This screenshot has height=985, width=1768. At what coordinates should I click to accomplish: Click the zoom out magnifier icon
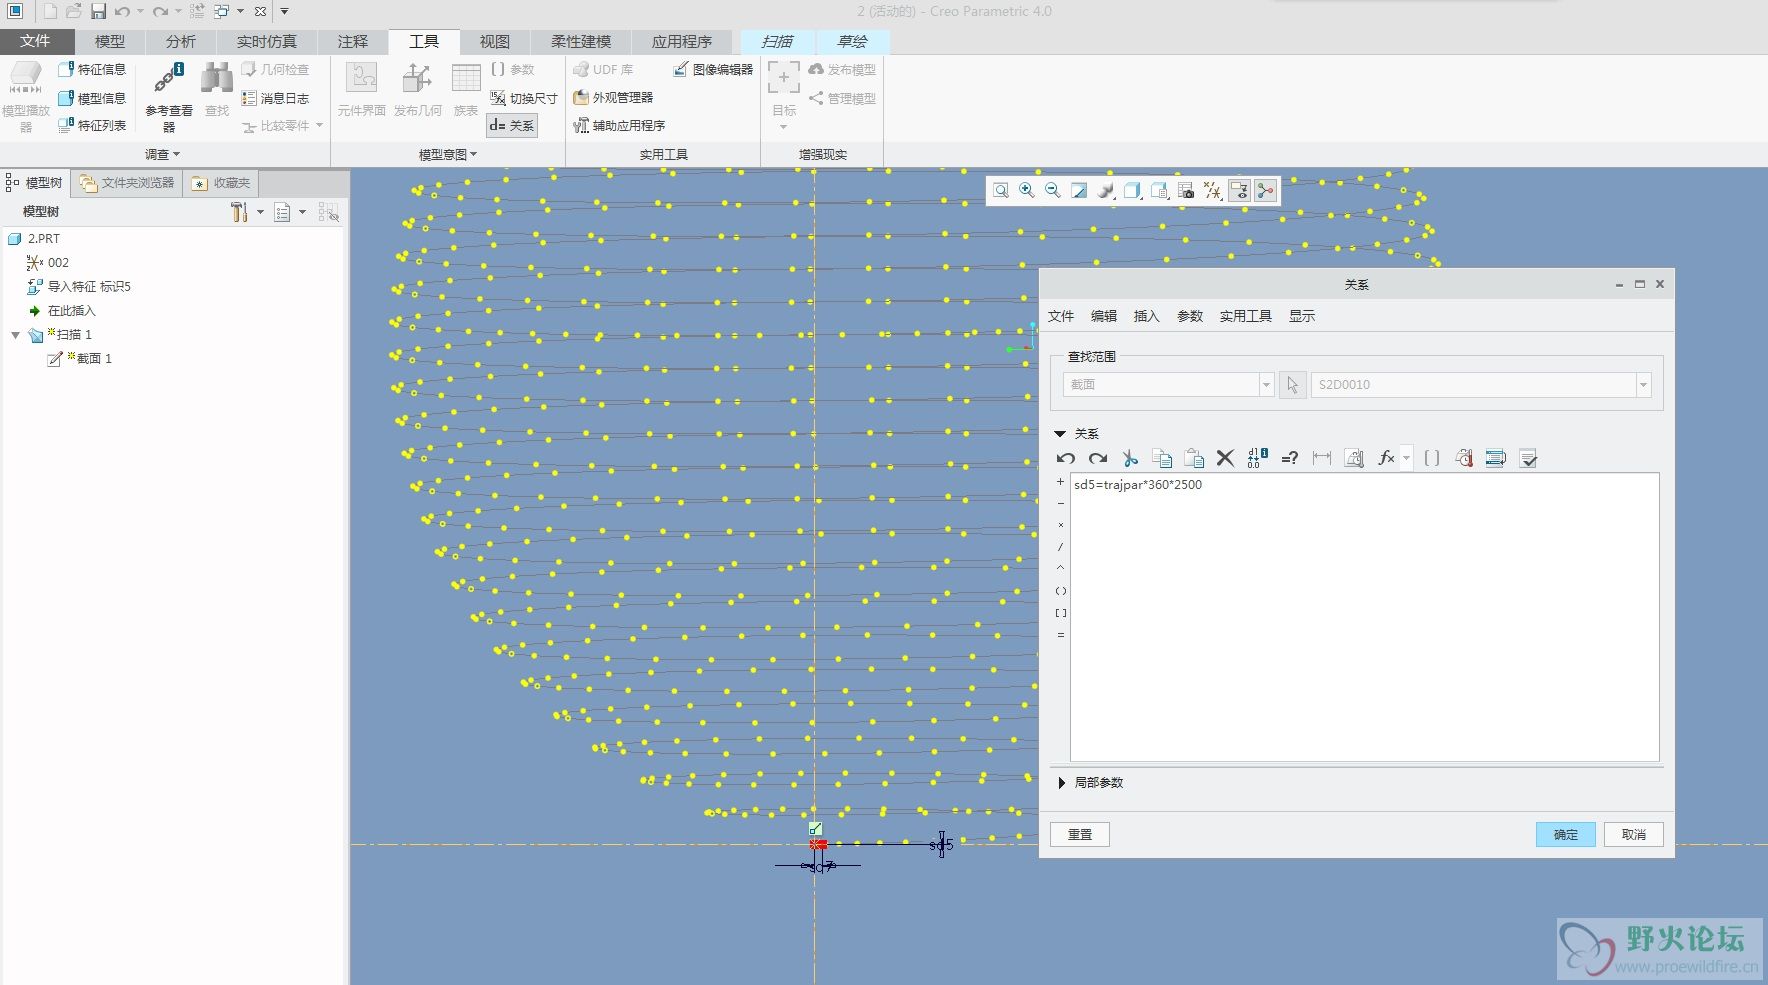(1053, 190)
